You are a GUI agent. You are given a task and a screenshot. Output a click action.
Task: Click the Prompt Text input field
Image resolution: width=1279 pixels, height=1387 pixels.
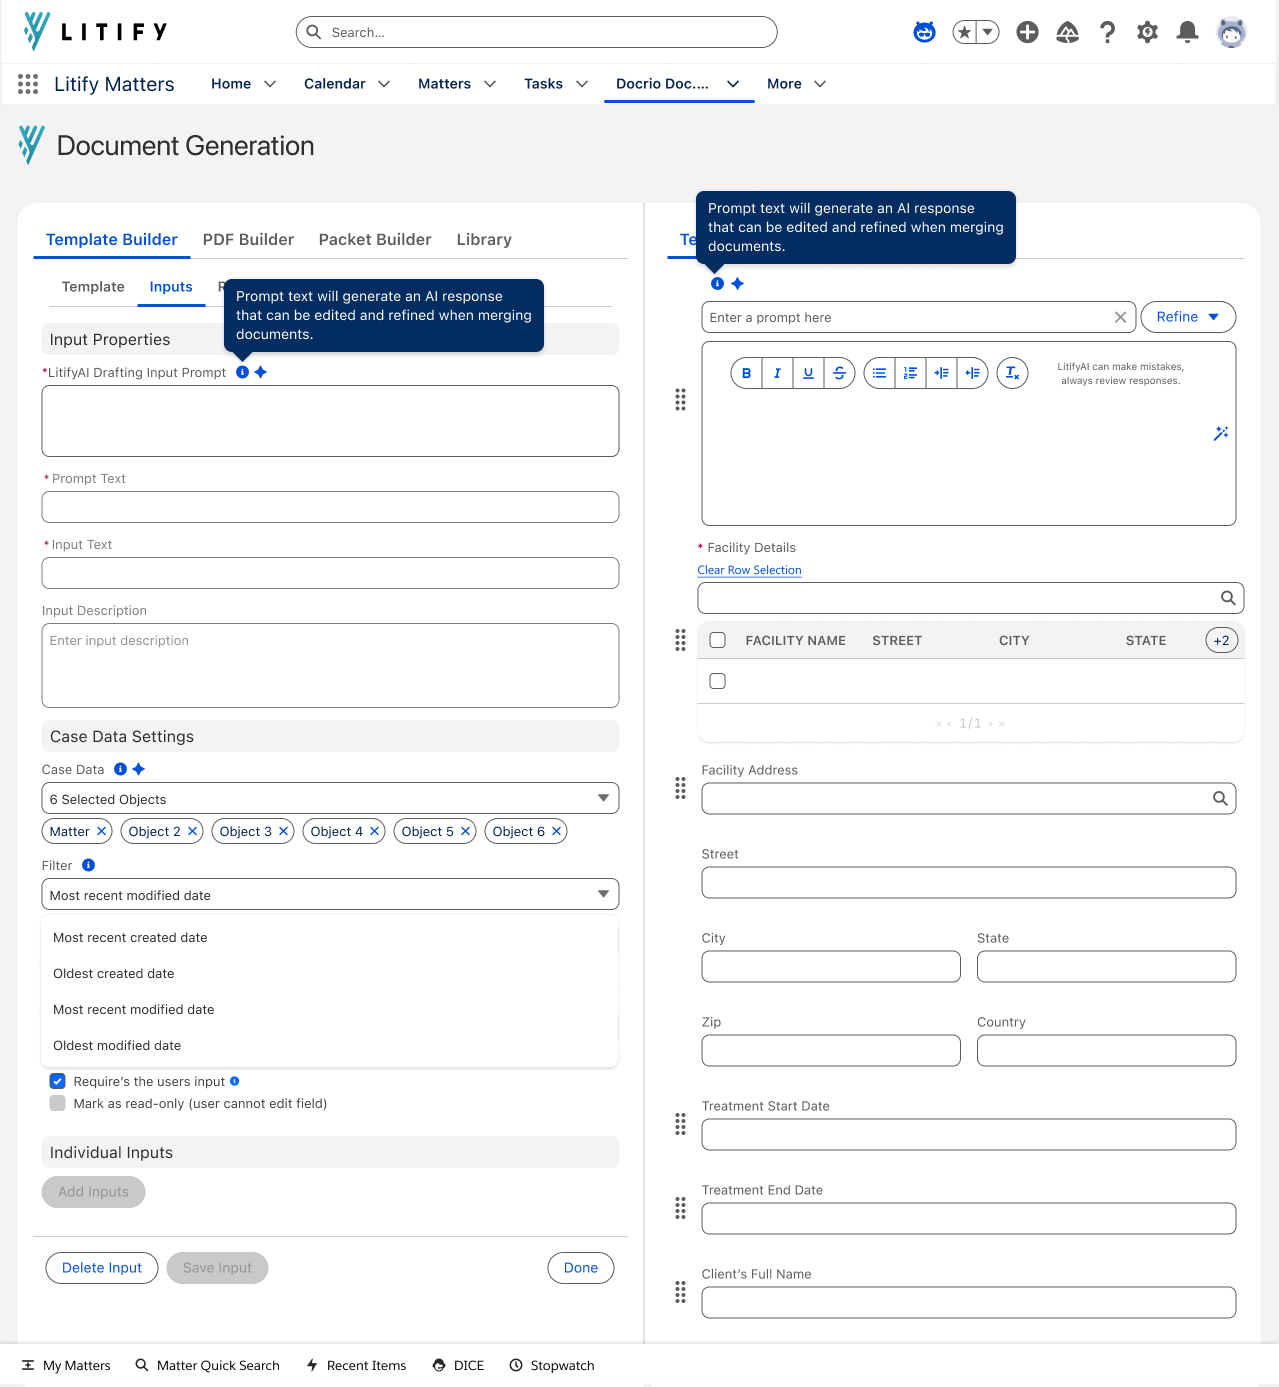pyautogui.click(x=330, y=507)
